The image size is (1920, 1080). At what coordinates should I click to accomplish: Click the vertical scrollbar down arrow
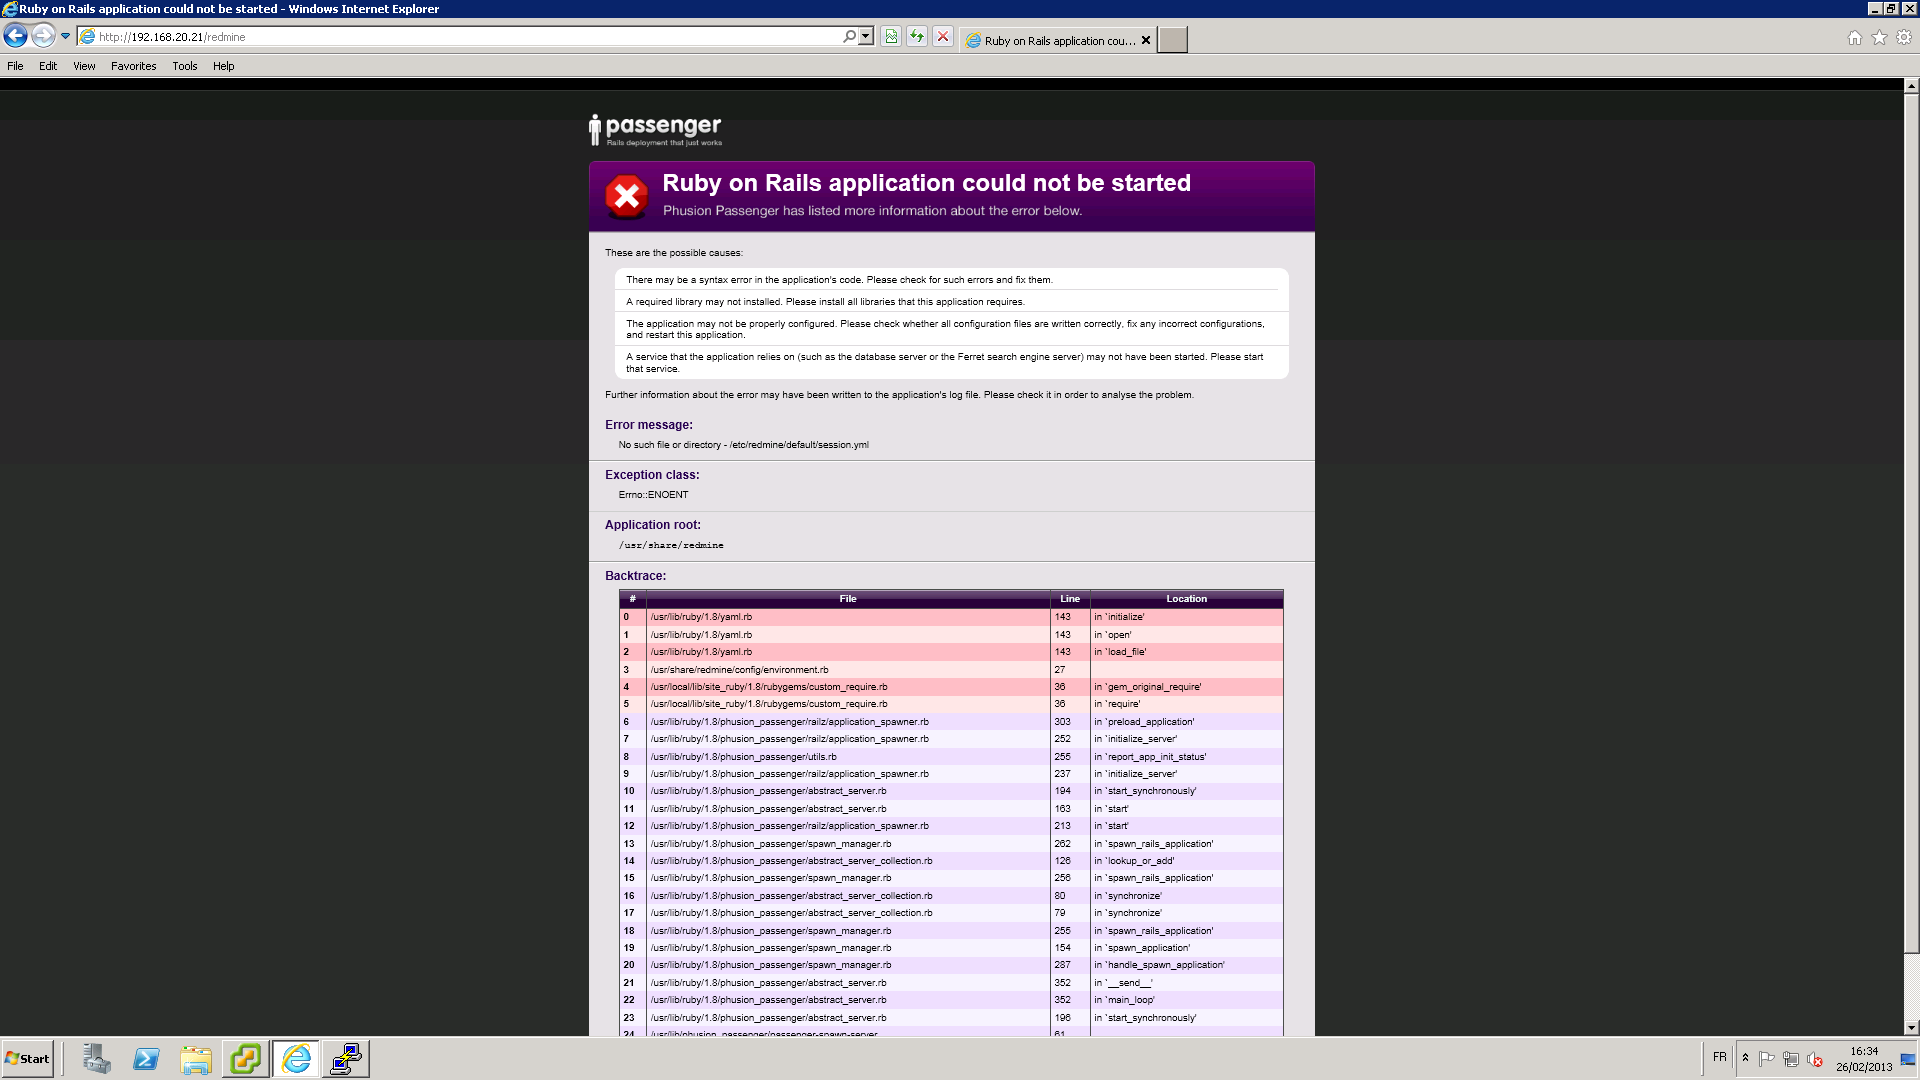(1911, 1028)
